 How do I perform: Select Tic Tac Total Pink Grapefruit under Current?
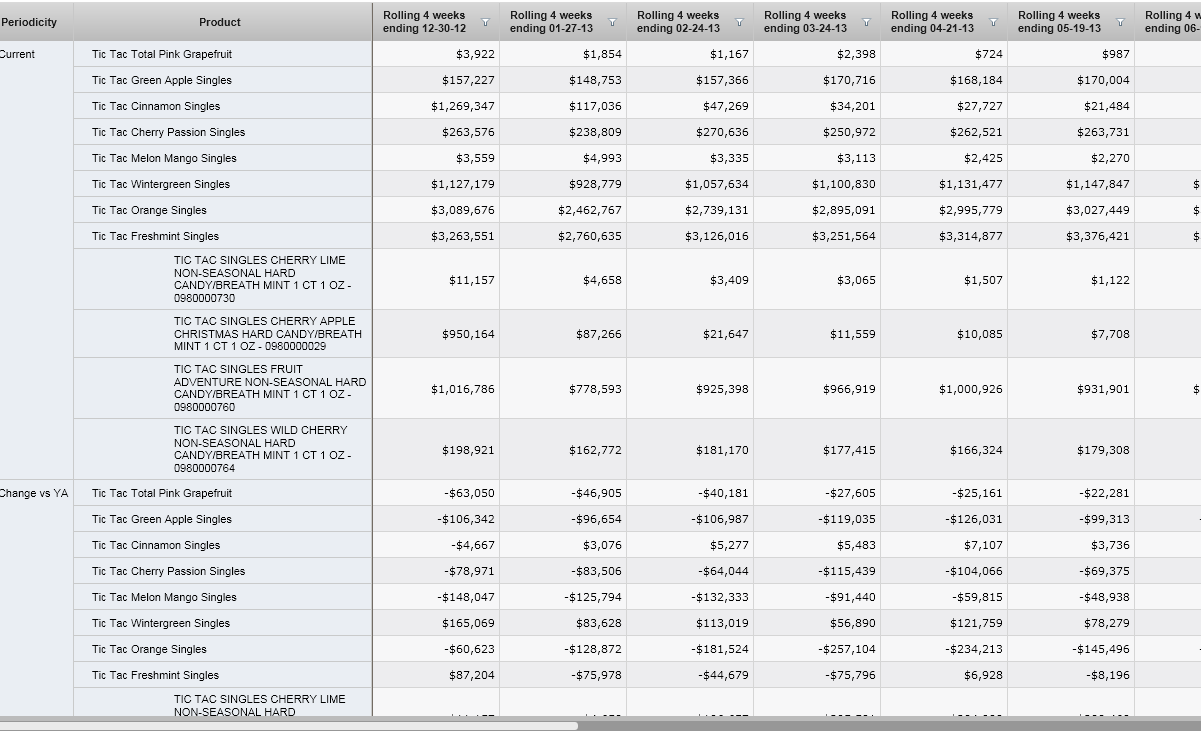click(162, 54)
